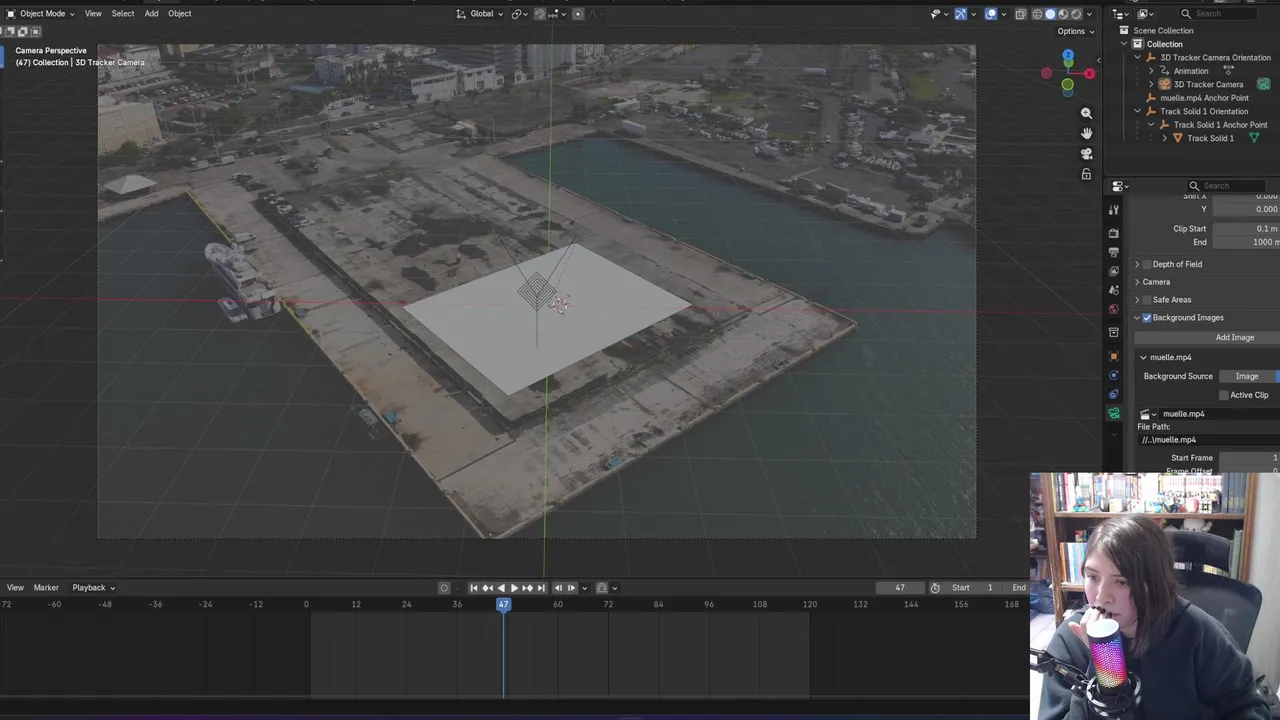Image resolution: width=1280 pixels, height=720 pixels.
Task: Toggle camera view with camera gizmo
Action: point(1086,154)
